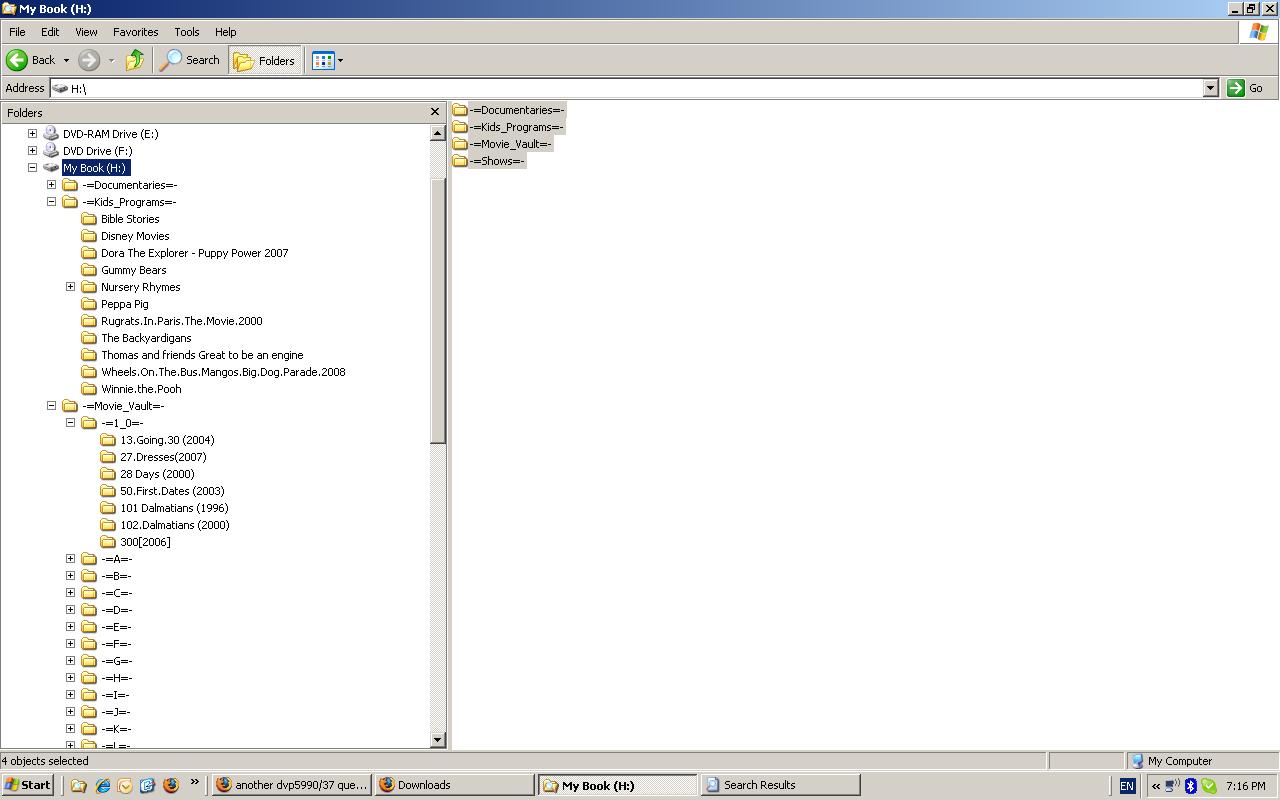Viewport: 1280px width, 800px height.
Task: Launch Firefox from Quick Launch
Action: click(x=170, y=785)
